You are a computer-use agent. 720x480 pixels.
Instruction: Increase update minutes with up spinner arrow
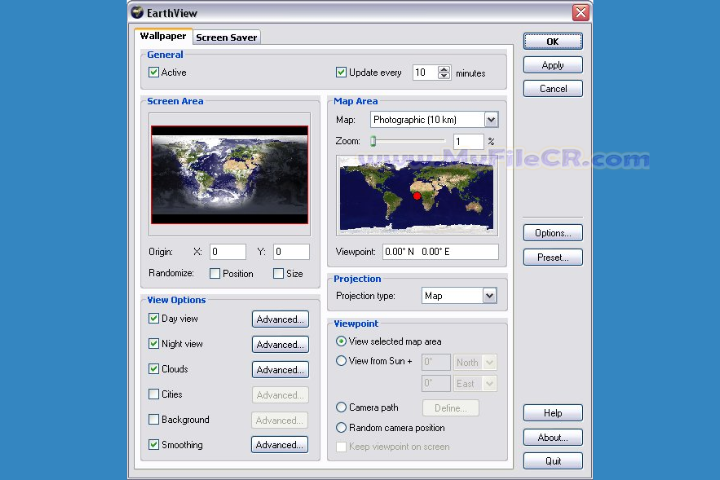pyautogui.click(x=444, y=69)
